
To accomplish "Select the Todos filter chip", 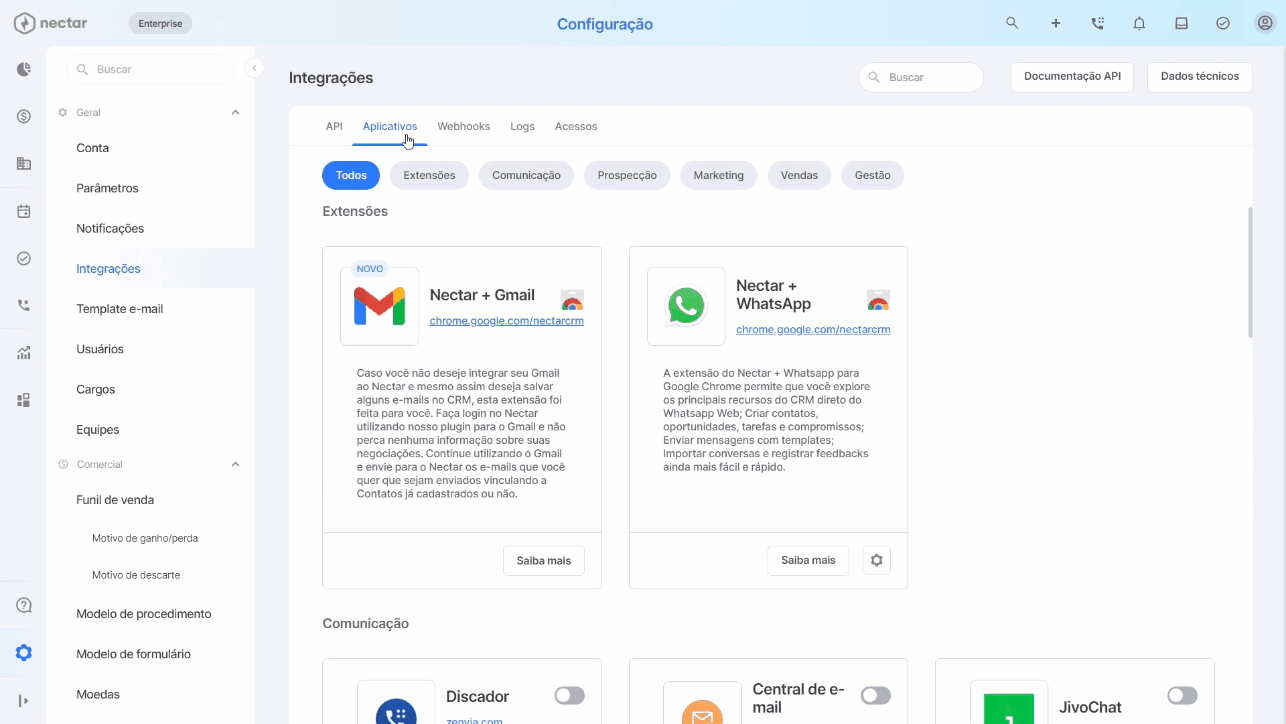I will click(351, 175).
